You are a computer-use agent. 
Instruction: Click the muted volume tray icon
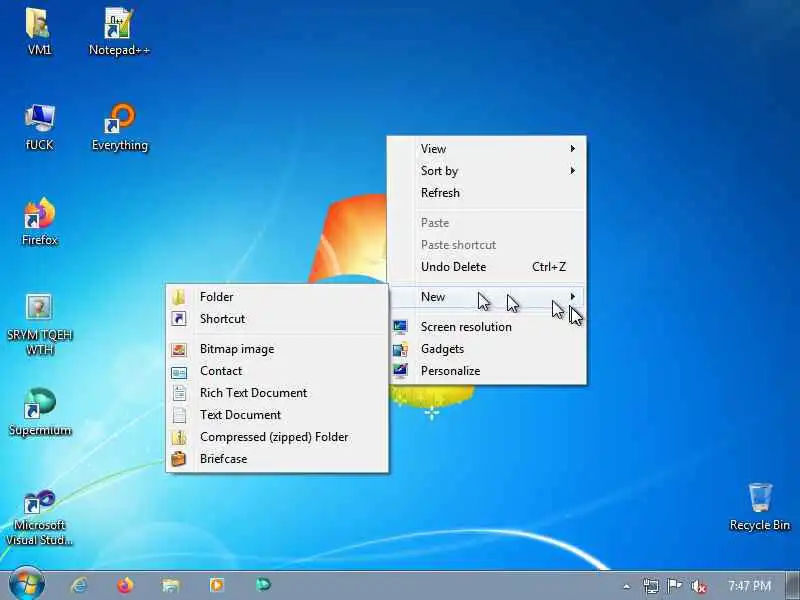tap(698, 586)
